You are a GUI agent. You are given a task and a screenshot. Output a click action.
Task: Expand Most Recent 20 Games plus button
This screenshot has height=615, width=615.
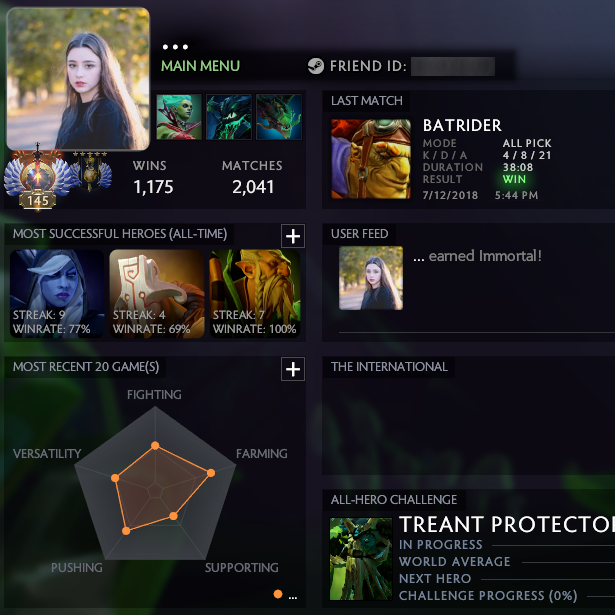tap(293, 369)
